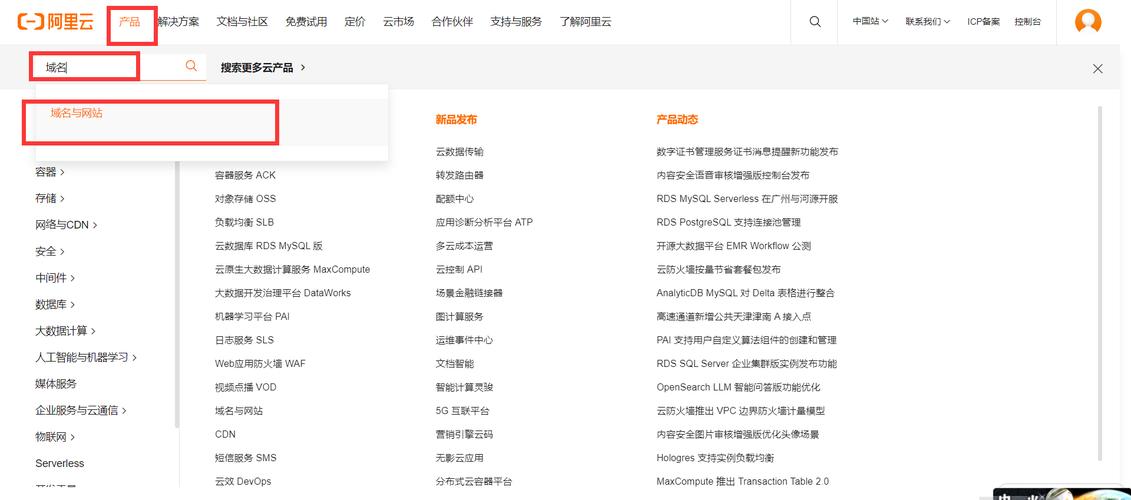Expand the 安全 category
The width and height of the screenshot is (1131, 500).
click(50, 251)
